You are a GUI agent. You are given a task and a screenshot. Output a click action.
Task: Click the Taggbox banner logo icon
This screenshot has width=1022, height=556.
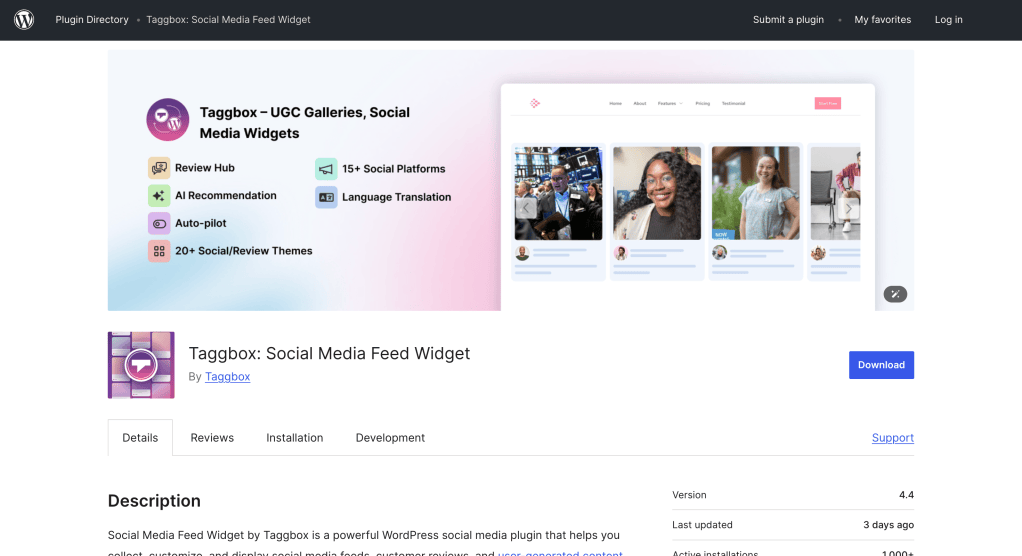point(168,120)
